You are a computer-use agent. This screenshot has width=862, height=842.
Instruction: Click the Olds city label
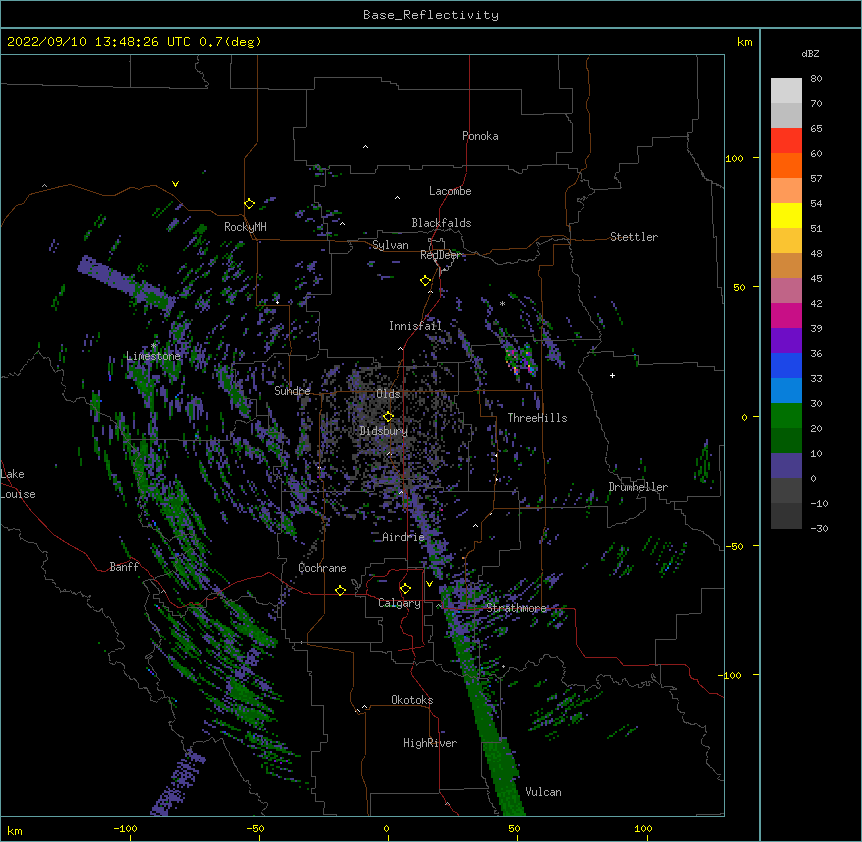point(388,394)
